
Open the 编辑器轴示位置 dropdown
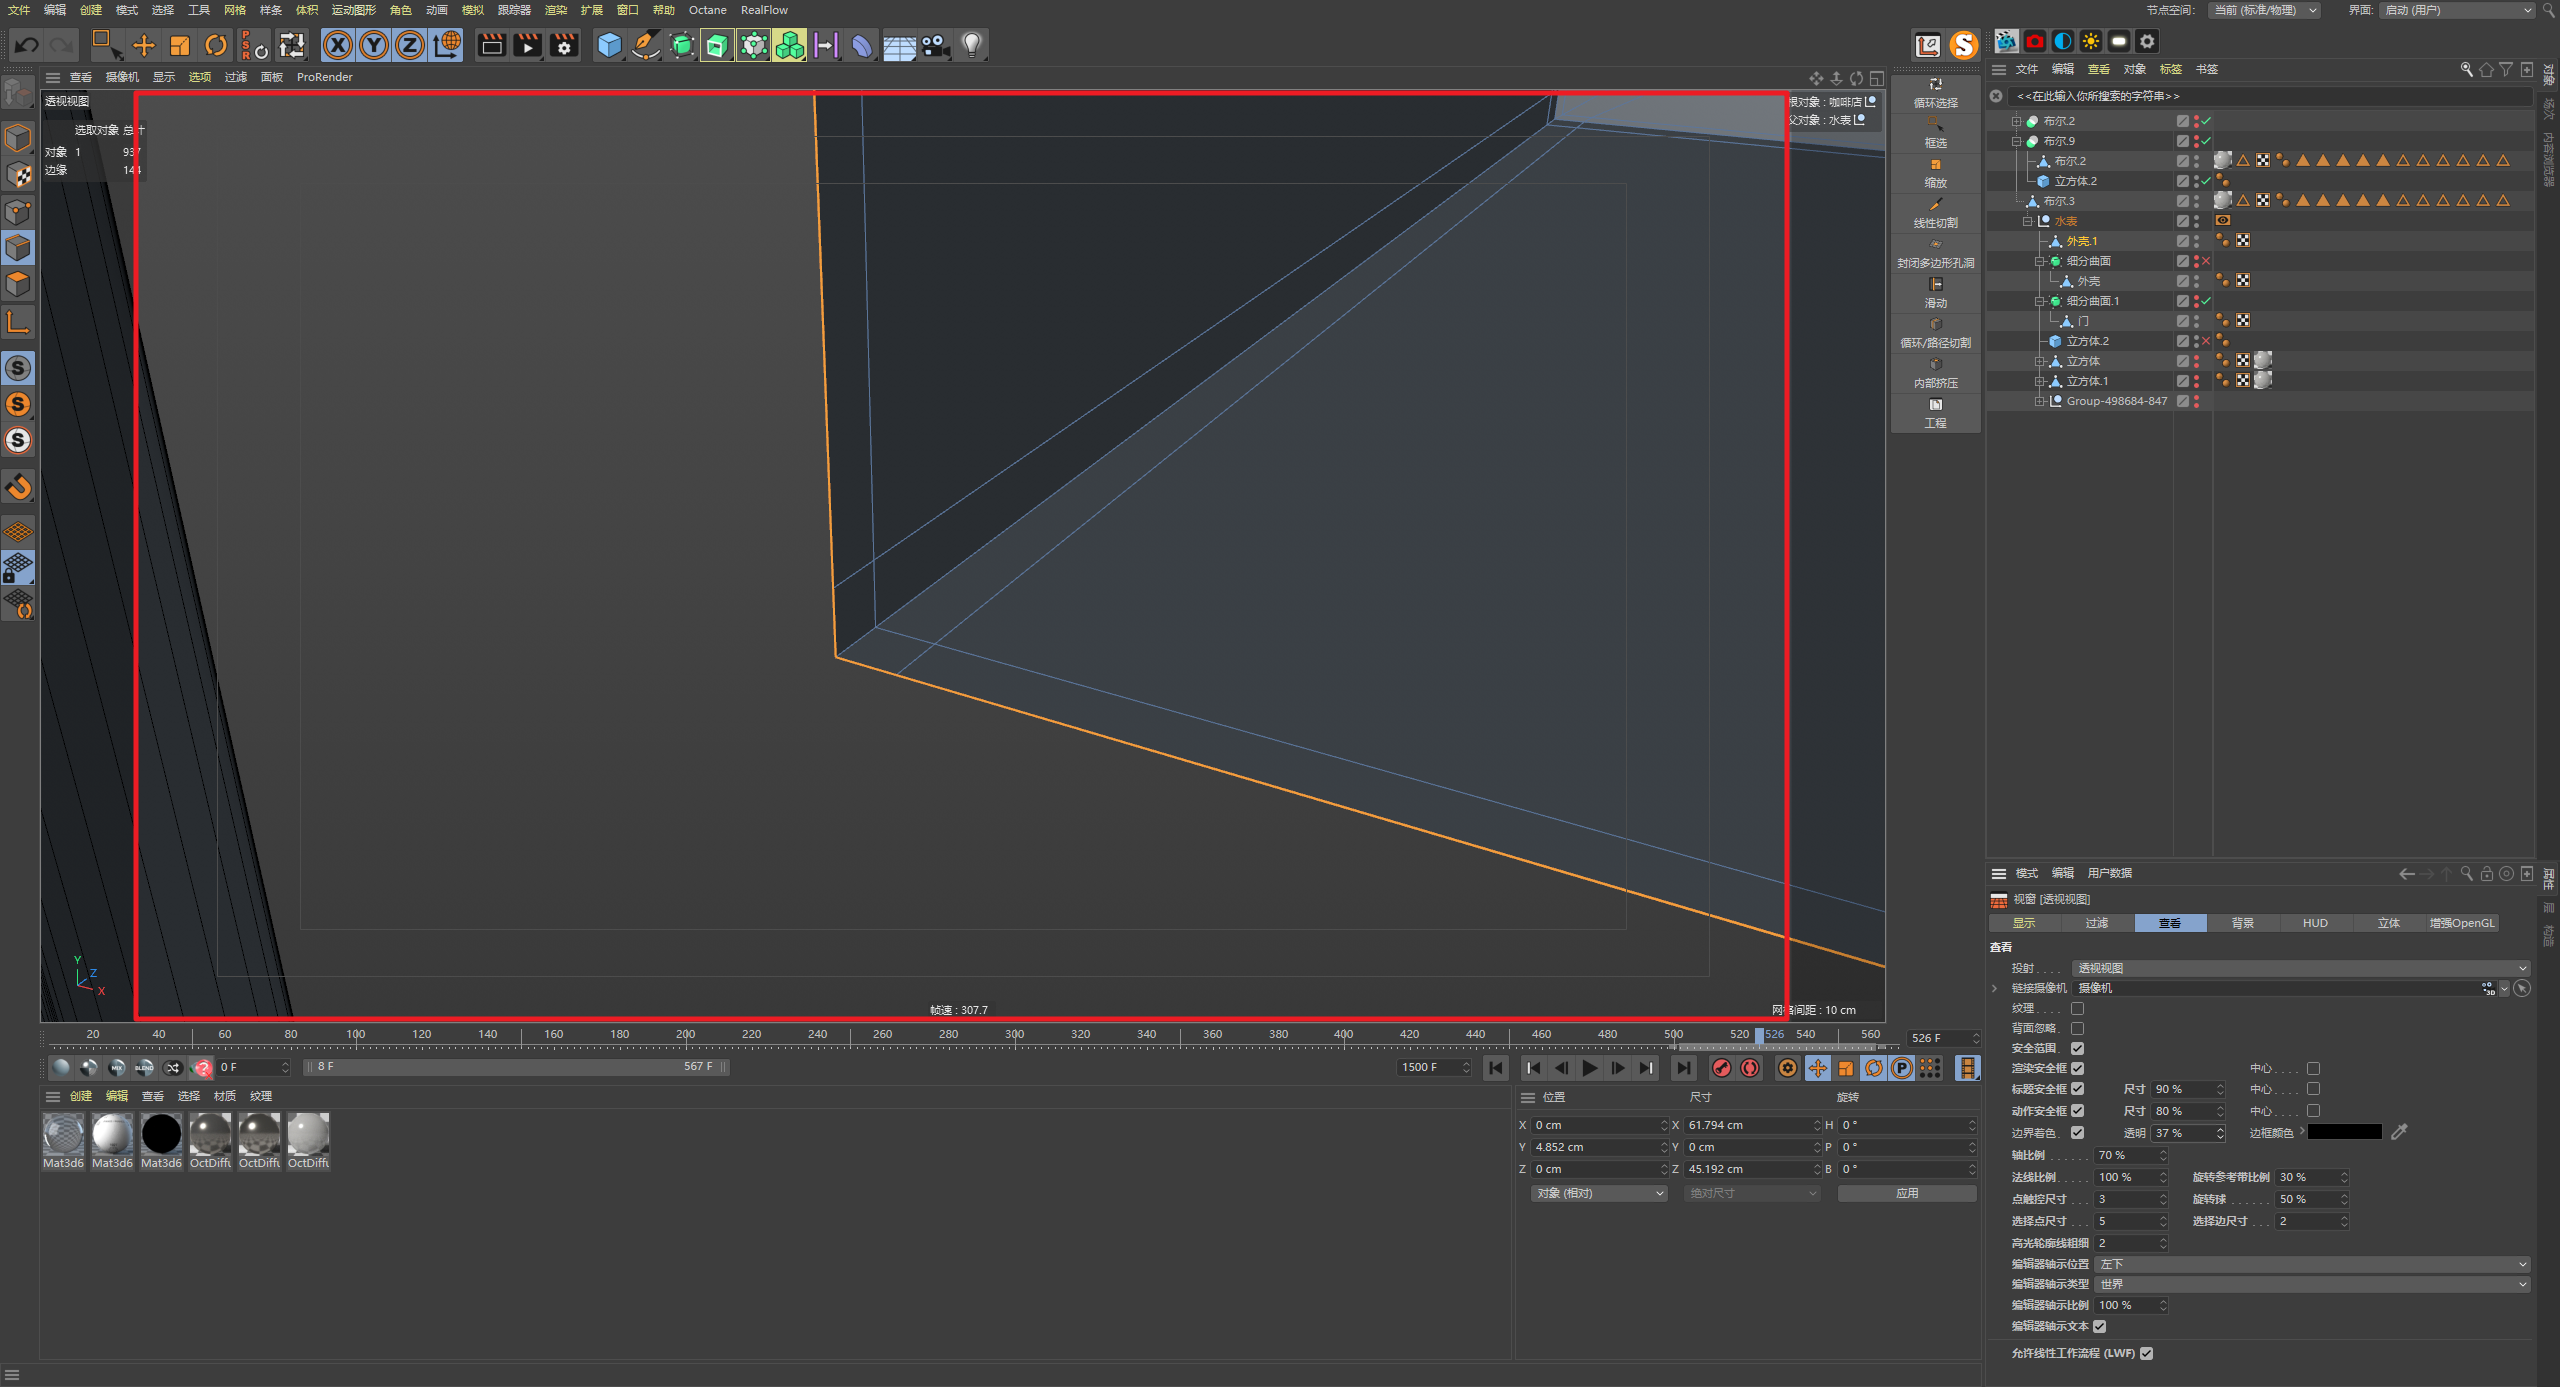[x=2312, y=1264]
